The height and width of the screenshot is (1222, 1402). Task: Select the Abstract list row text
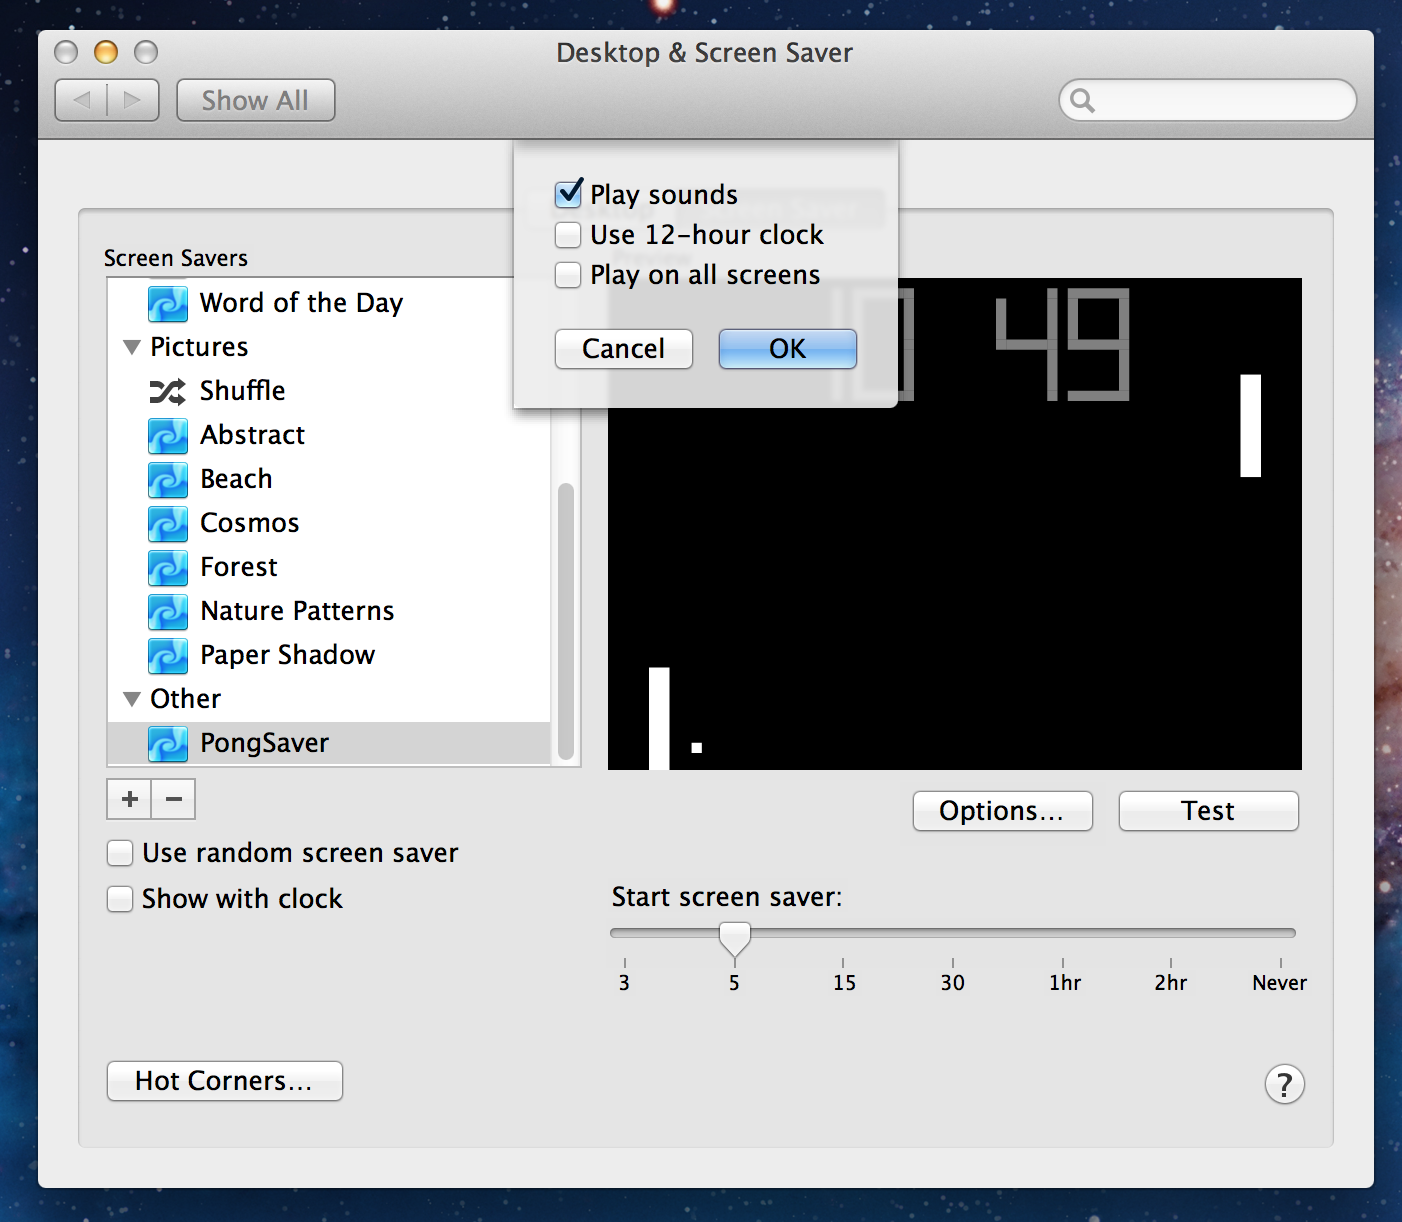(252, 435)
